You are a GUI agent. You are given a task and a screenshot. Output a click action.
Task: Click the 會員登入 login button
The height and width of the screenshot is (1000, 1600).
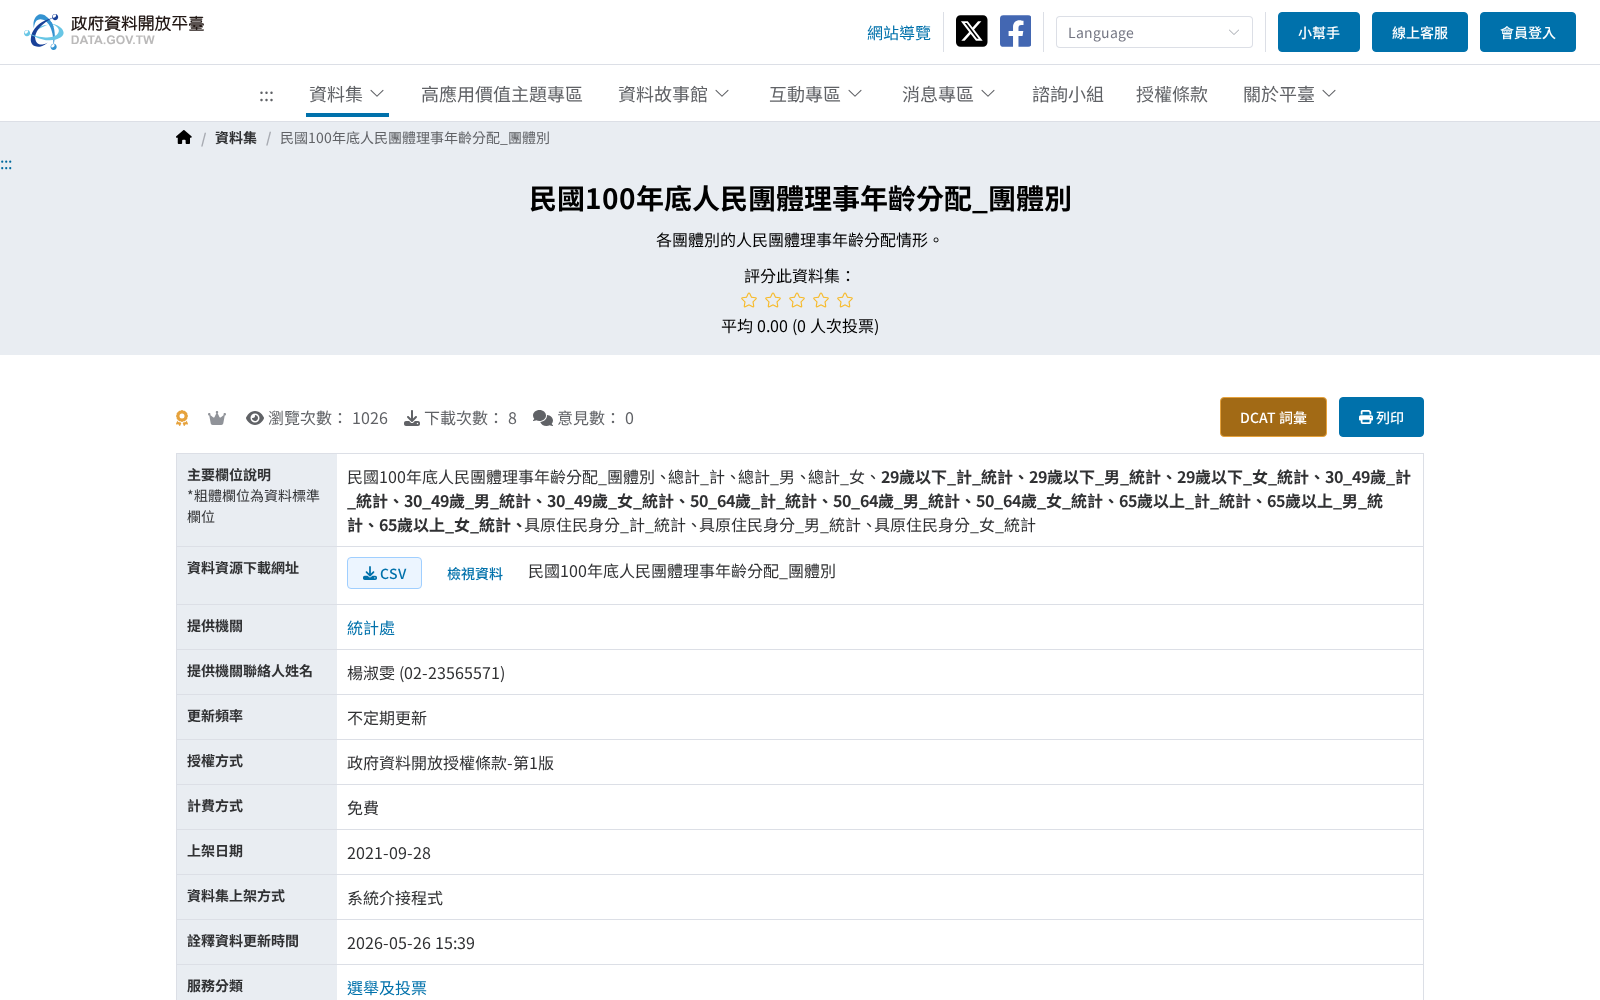[1528, 32]
